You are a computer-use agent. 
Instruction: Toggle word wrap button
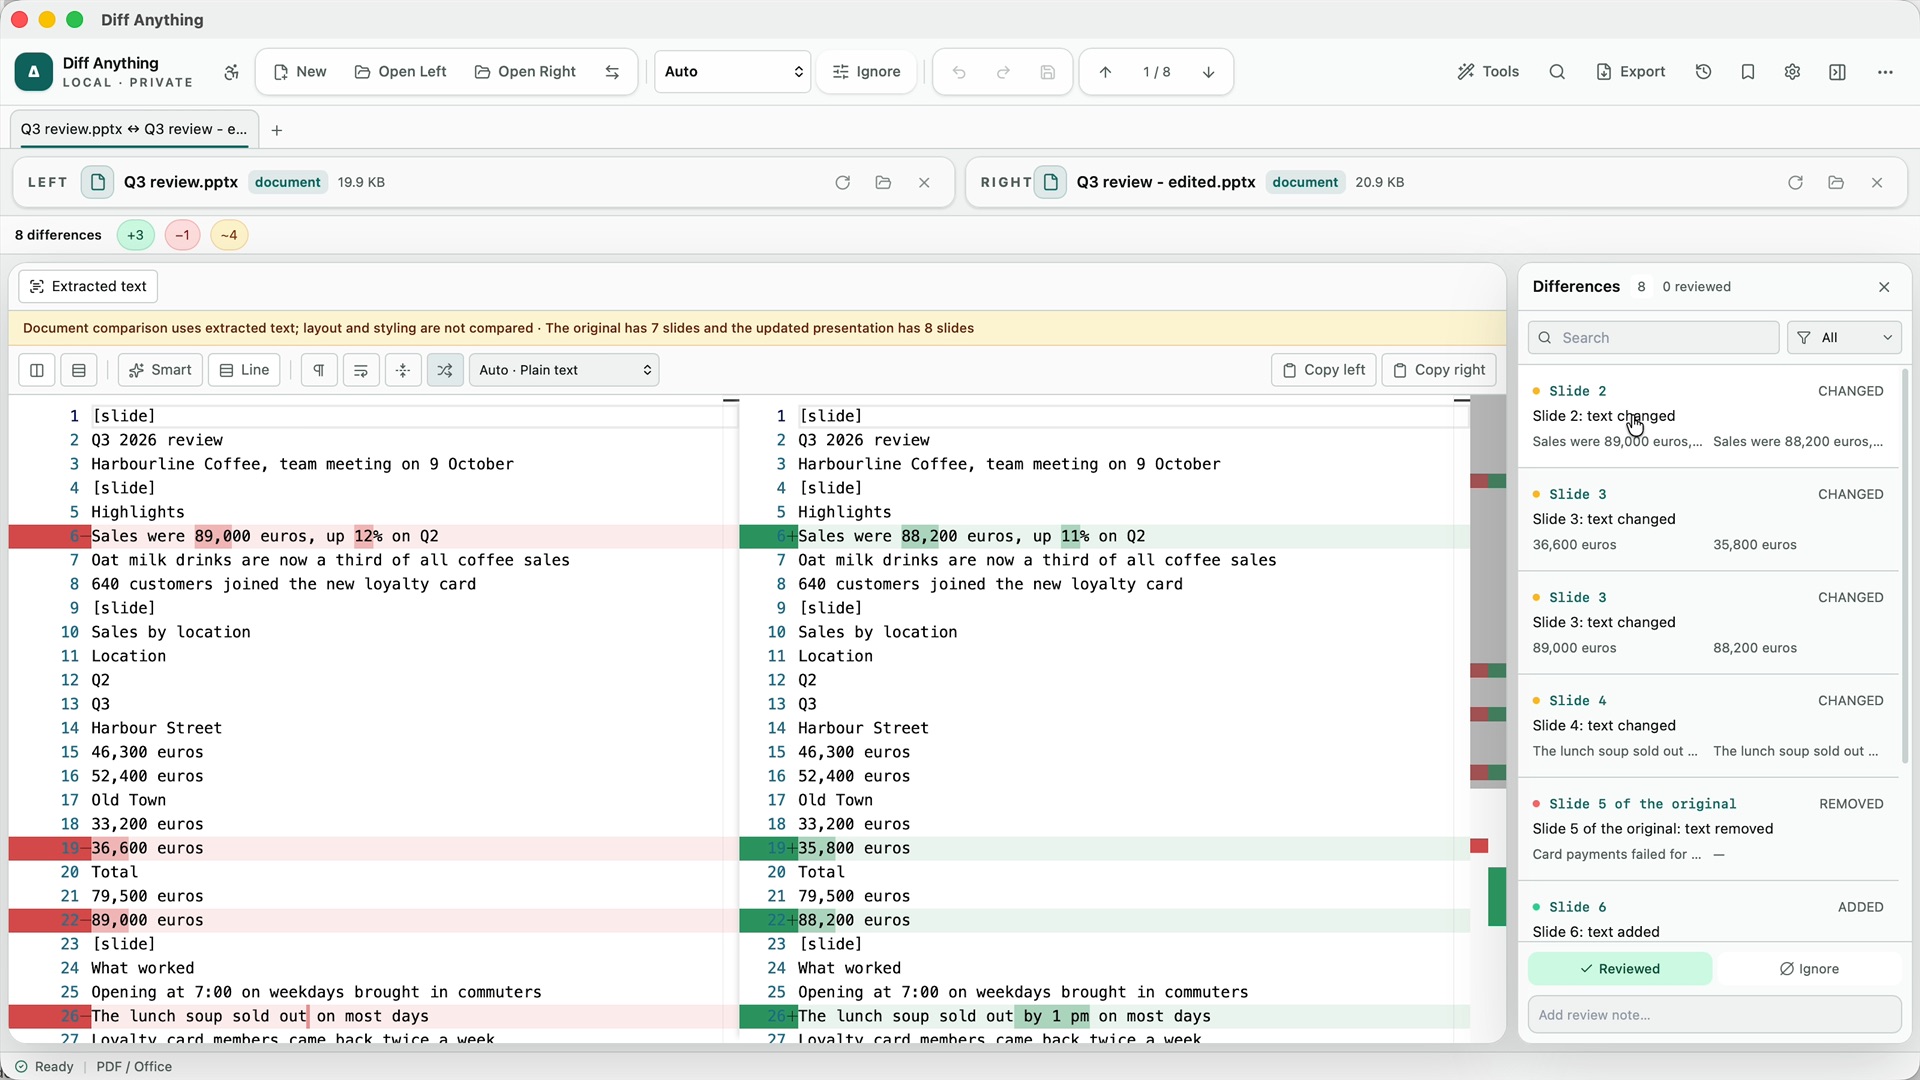tap(361, 370)
